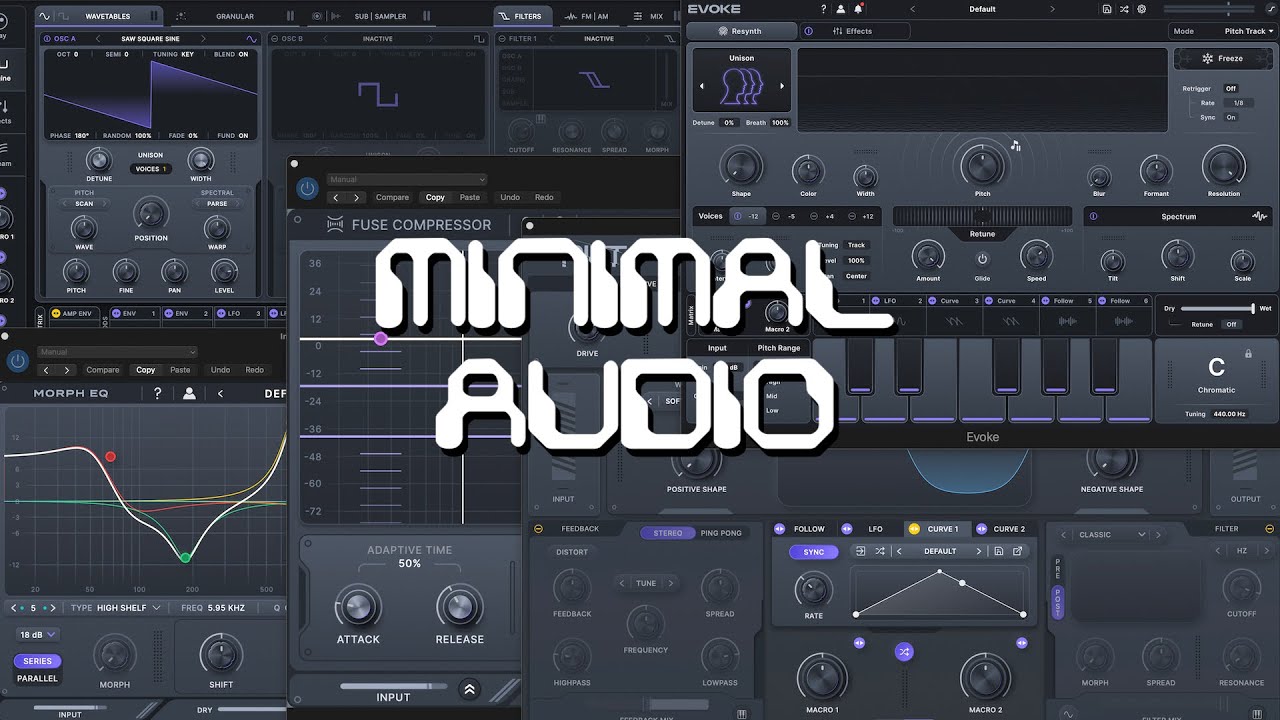Save the curve preset named Default
The width and height of the screenshot is (1280, 720).
[x=998, y=551]
